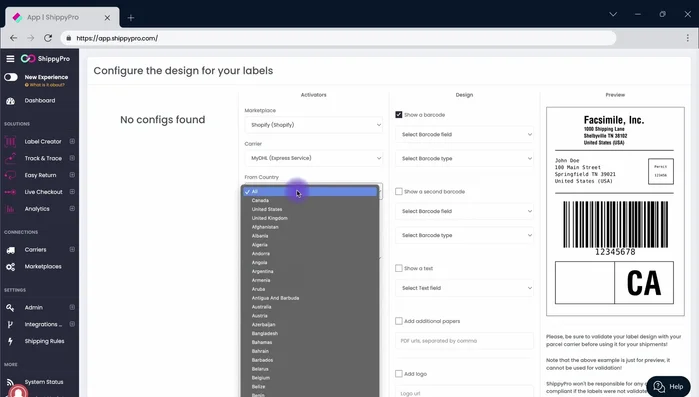Choose United States from country list
This screenshot has height=397, width=699.
(x=310, y=209)
